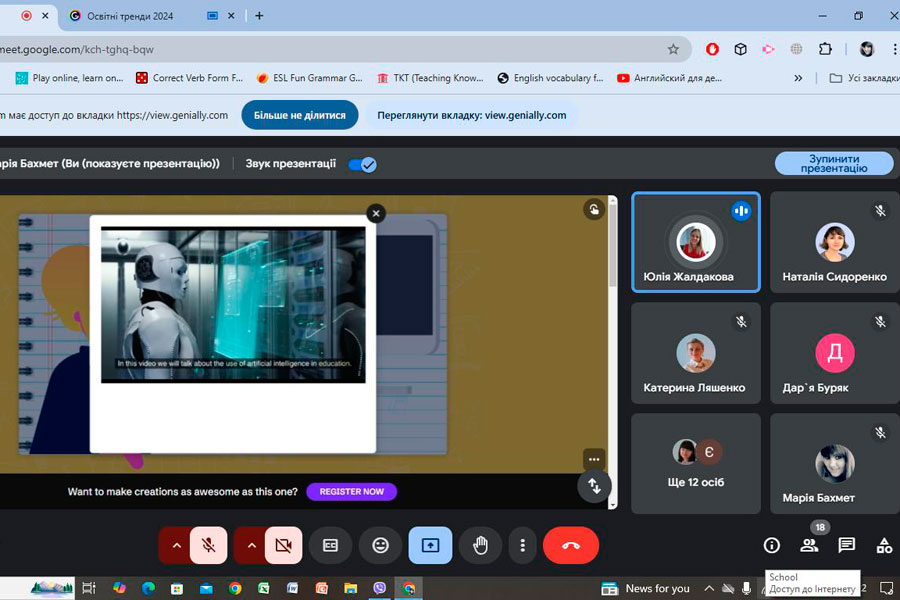This screenshot has height=600, width=900.
Task: Click Більше не ділитися button
Action: click(299, 115)
